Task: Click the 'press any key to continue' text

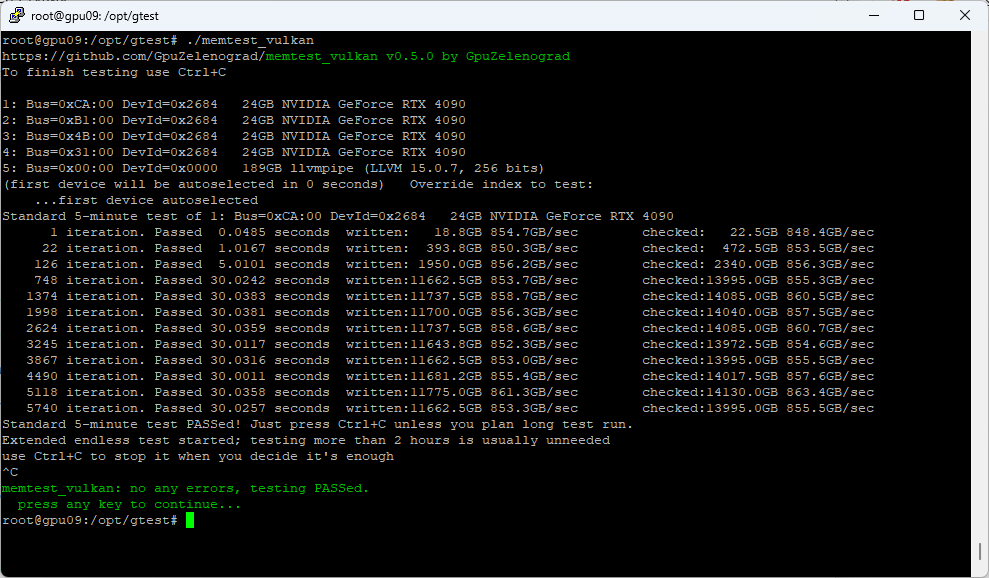Action: click(x=129, y=504)
